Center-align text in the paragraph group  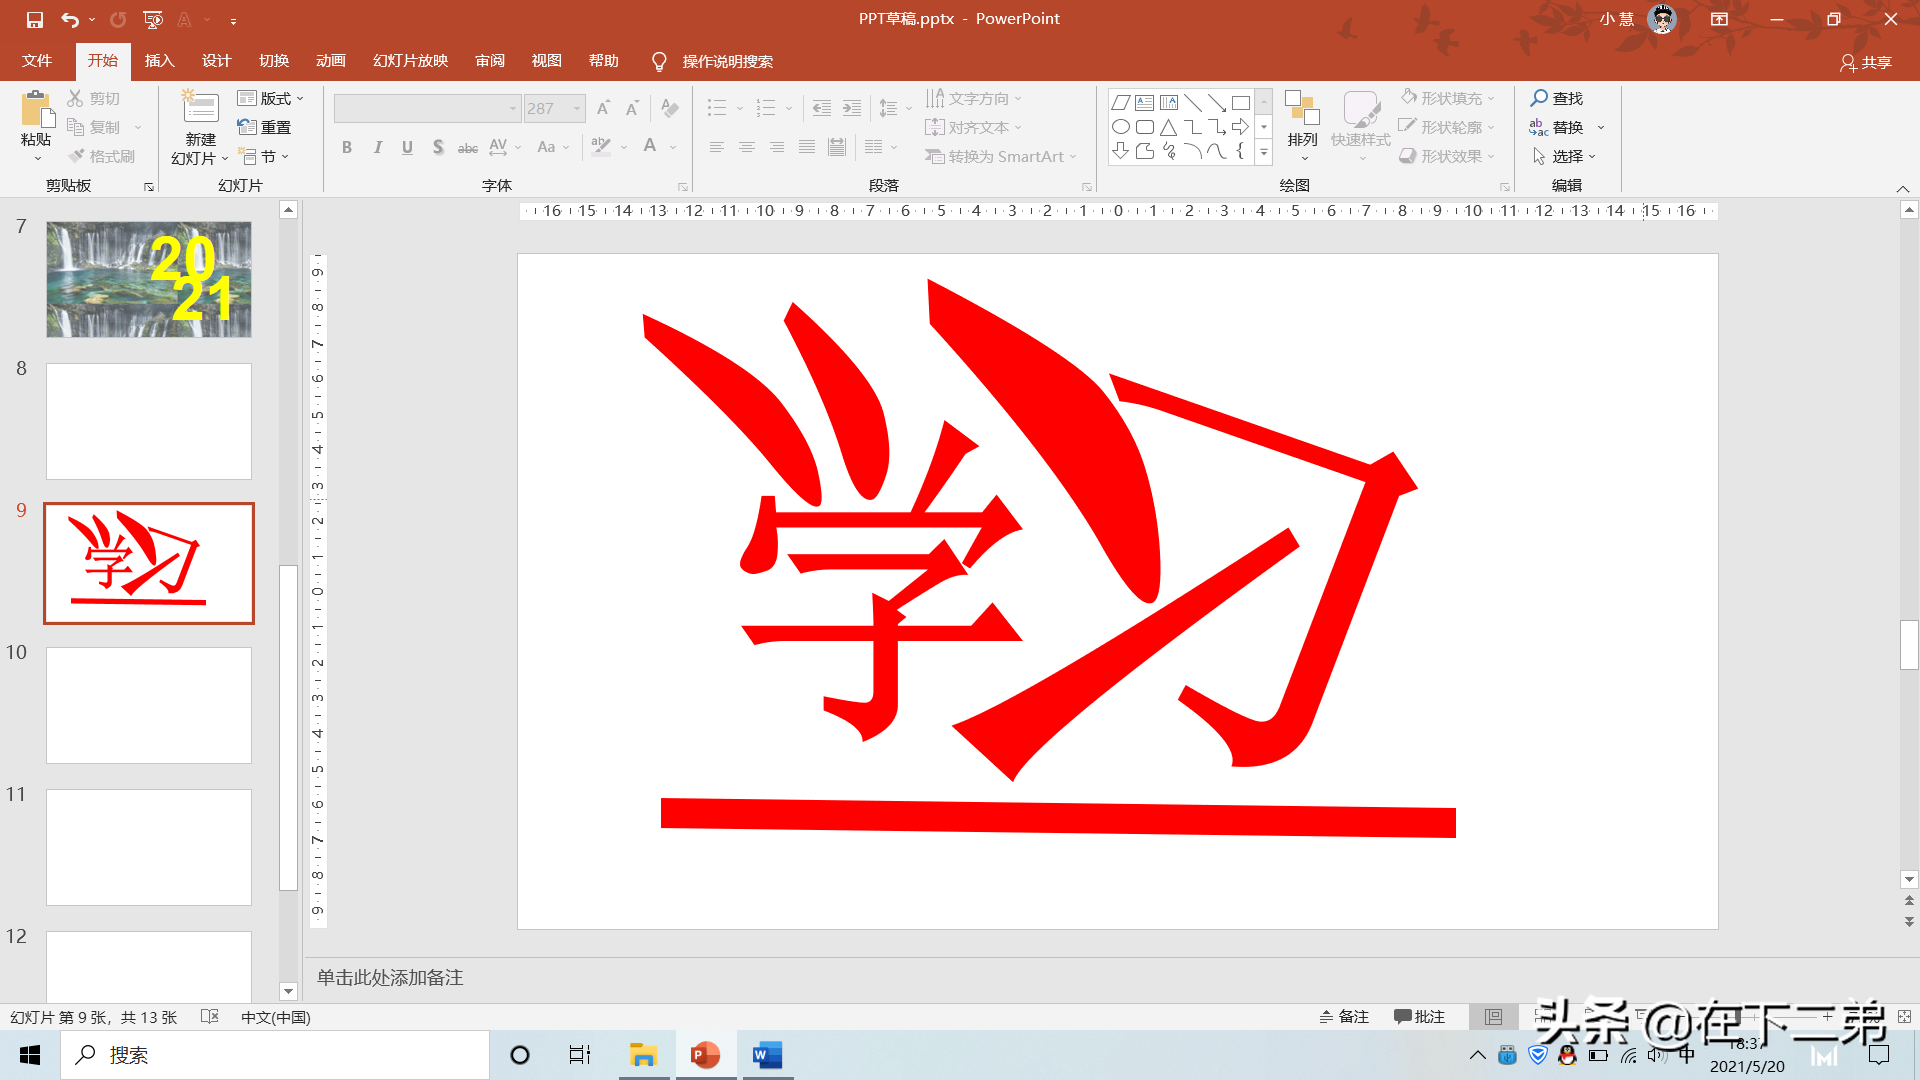click(747, 147)
